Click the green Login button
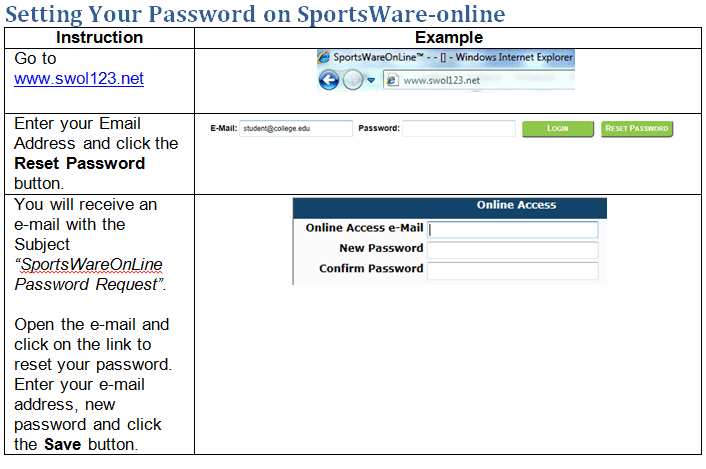This screenshot has height=469, width=706. pos(558,129)
